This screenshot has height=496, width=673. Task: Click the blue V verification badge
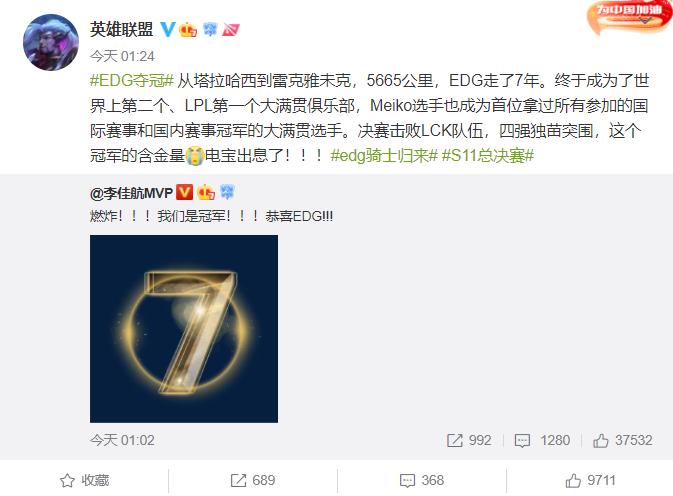[x=168, y=29]
